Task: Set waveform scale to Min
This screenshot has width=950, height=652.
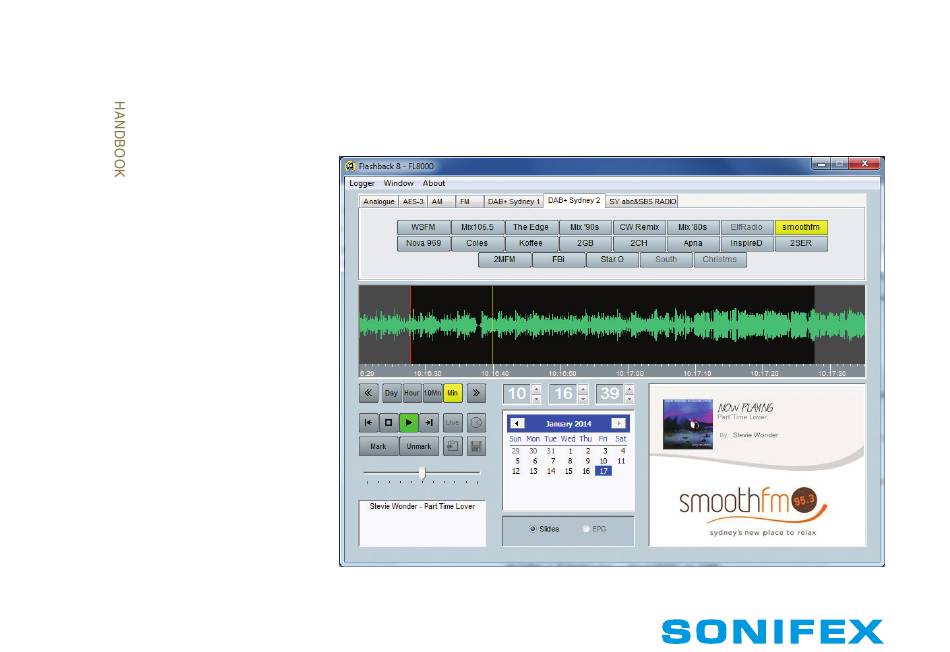Action: point(453,393)
